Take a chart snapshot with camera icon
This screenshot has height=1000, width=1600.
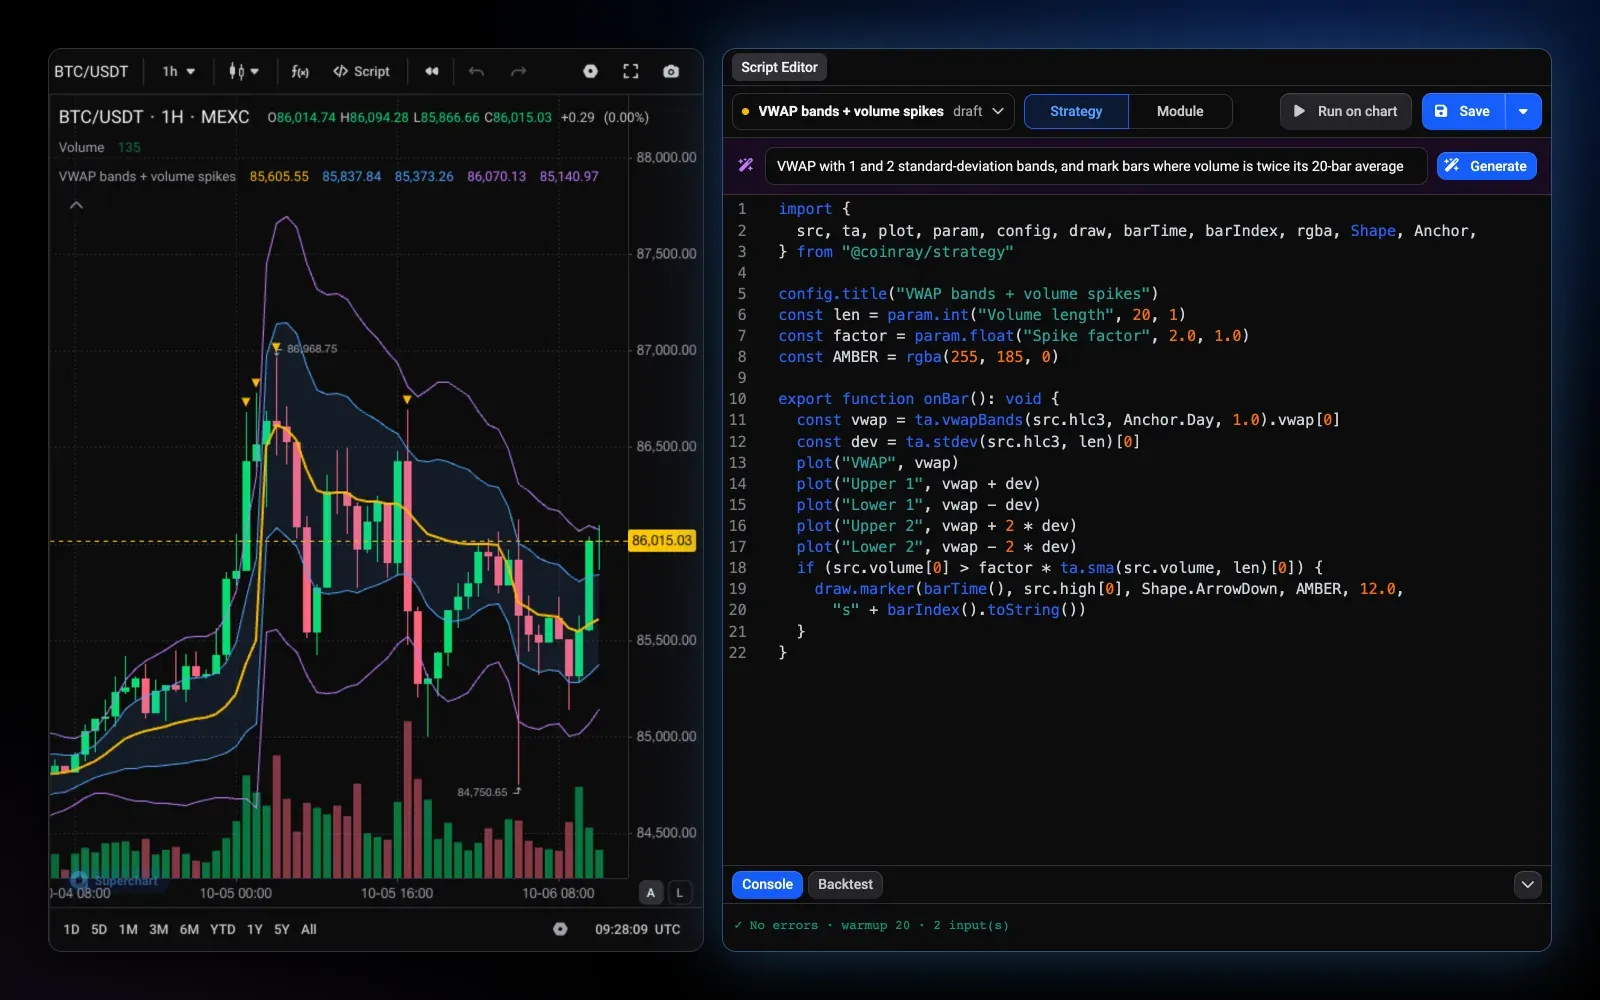point(671,71)
